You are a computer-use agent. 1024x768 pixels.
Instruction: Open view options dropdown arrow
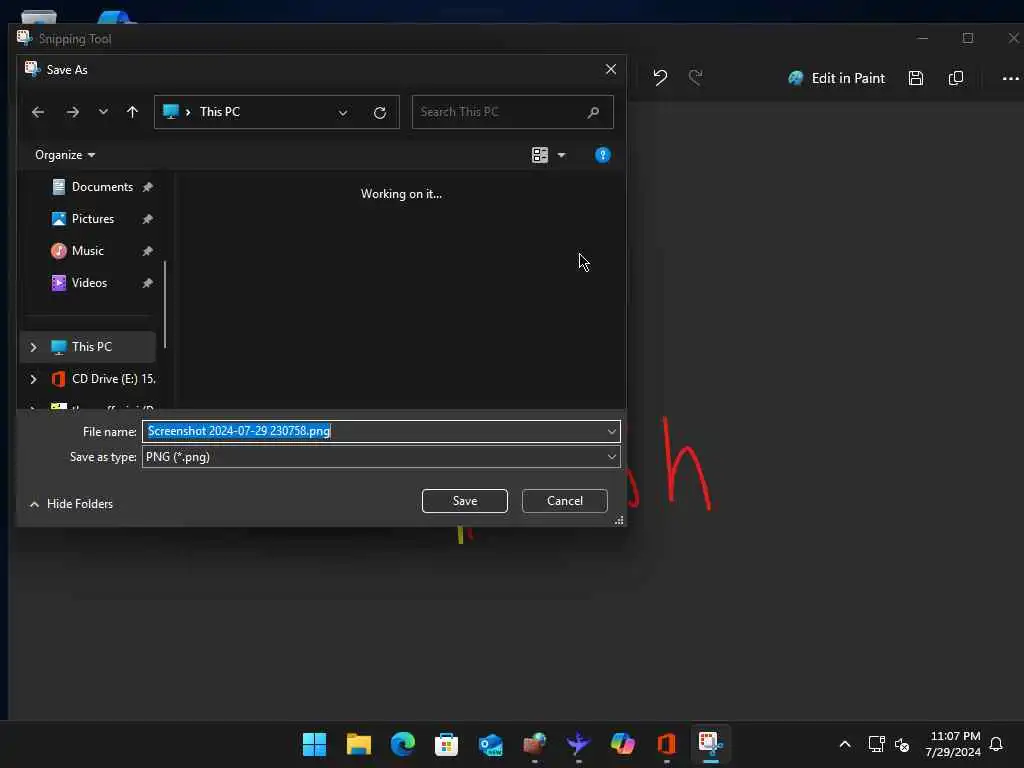coord(561,155)
